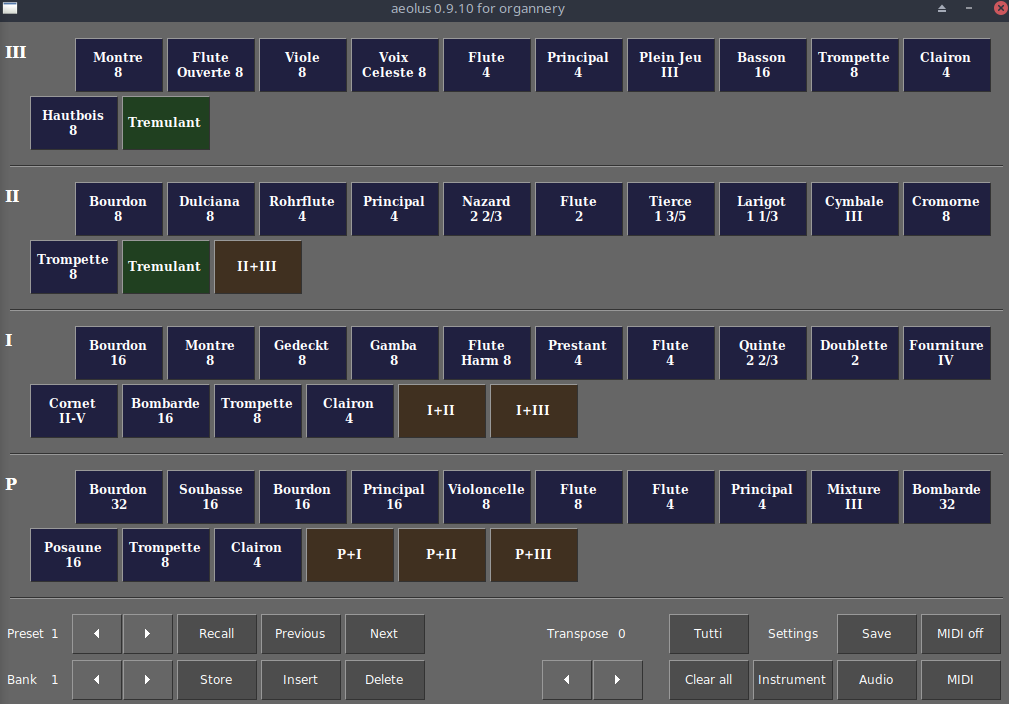Click the Next preset button
This screenshot has width=1009, height=704.
[385, 634]
